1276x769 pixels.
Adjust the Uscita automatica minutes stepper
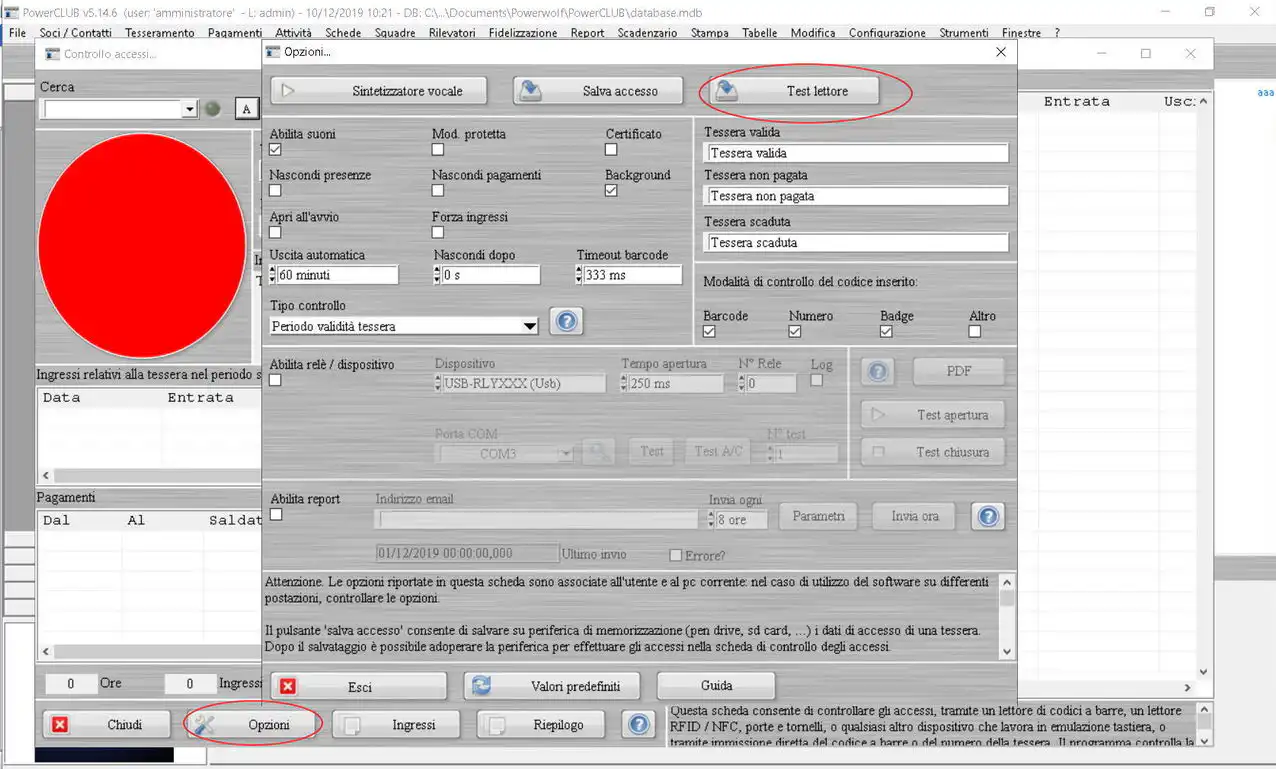click(x=273, y=275)
